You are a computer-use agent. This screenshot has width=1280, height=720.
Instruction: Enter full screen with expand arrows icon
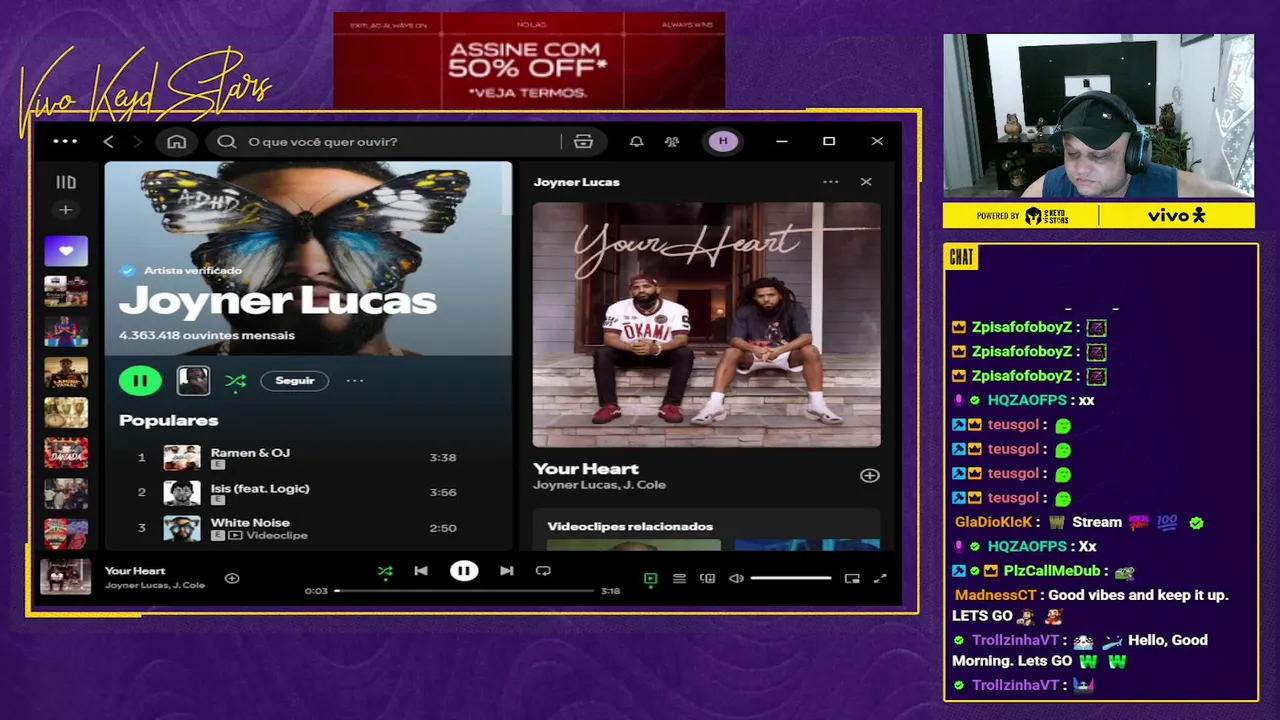[x=880, y=578]
